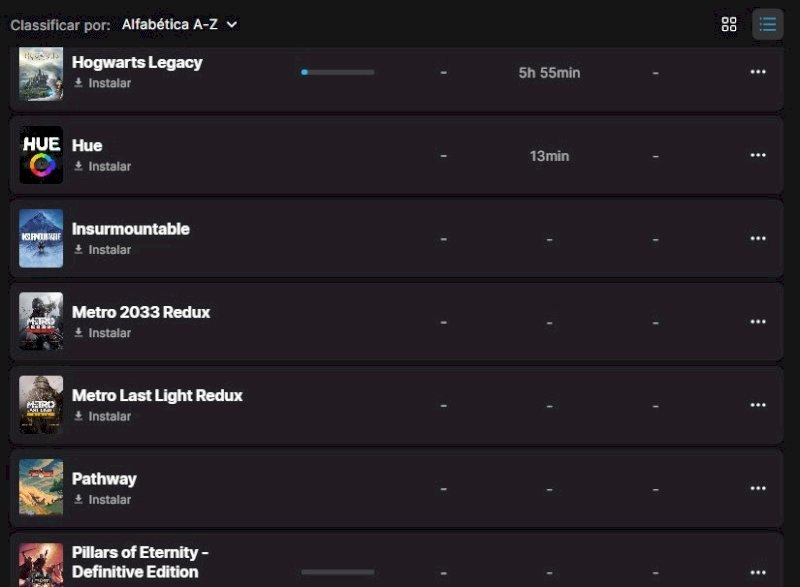Open more options for Pathway
The height and width of the screenshot is (587, 800).
click(758, 488)
